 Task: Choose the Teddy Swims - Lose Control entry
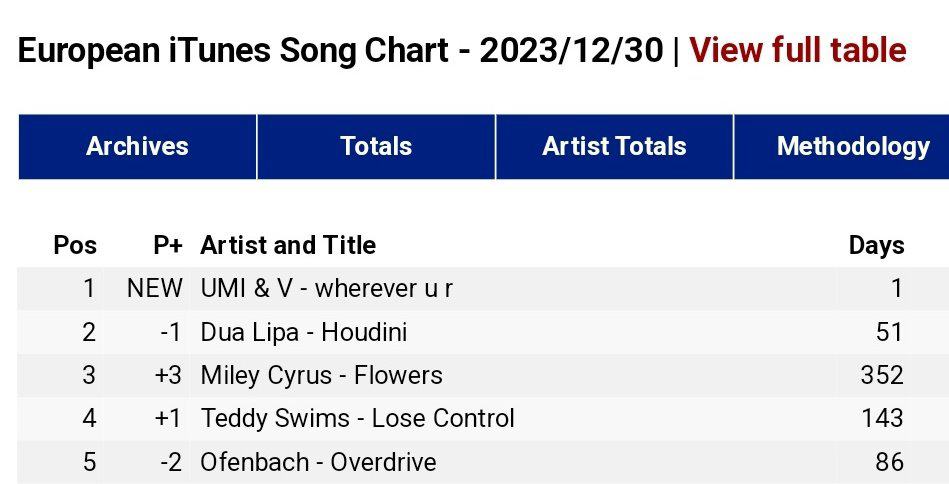(357, 418)
